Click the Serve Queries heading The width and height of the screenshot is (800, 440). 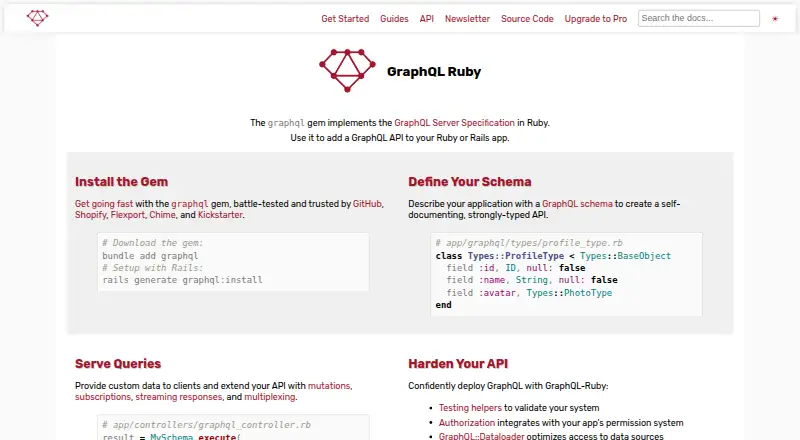coord(118,363)
